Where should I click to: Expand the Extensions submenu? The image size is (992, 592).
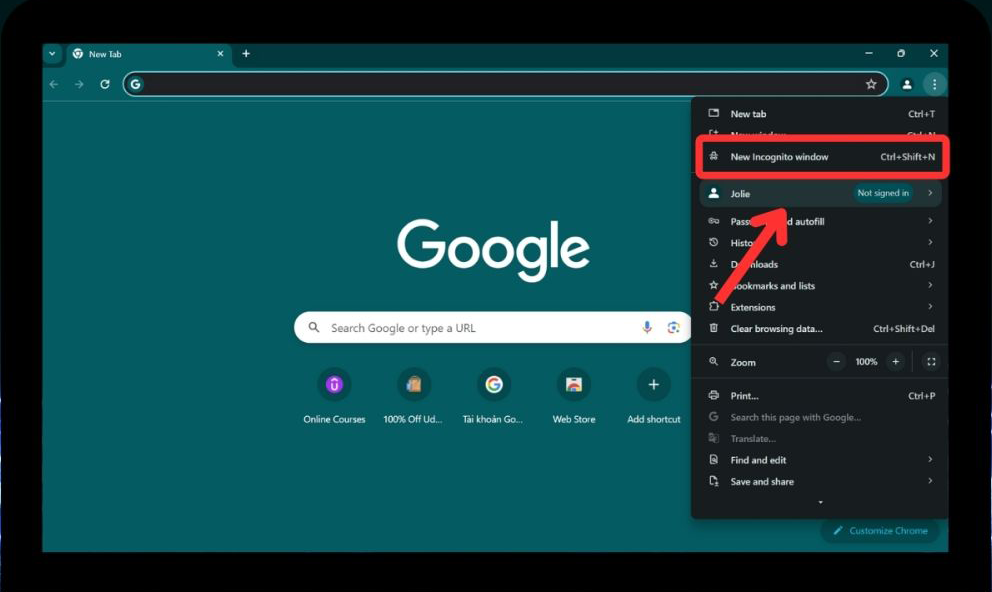[x=821, y=307]
